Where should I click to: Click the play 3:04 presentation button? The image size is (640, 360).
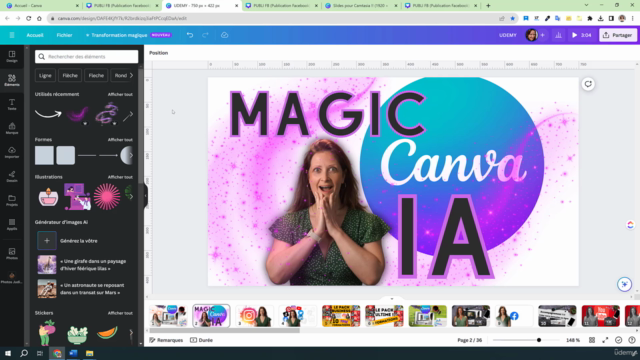582,35
